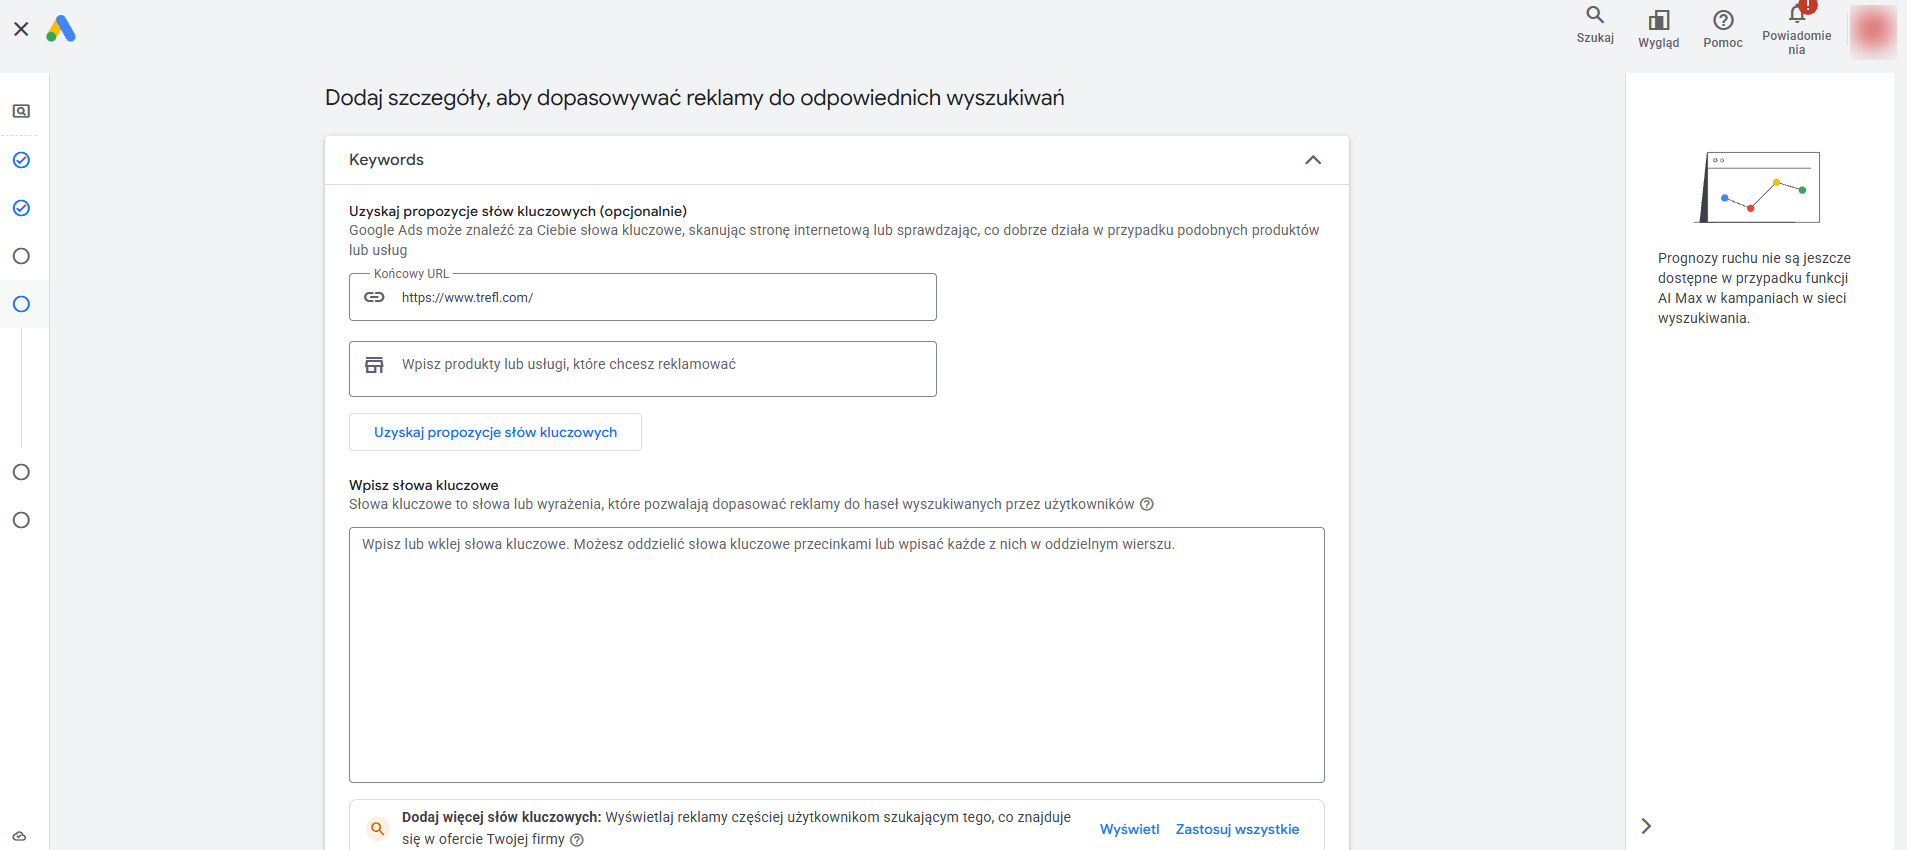Open help tooltip next to keywords description
Screen dimensions: 1907x850
[x=1147, y=504]
